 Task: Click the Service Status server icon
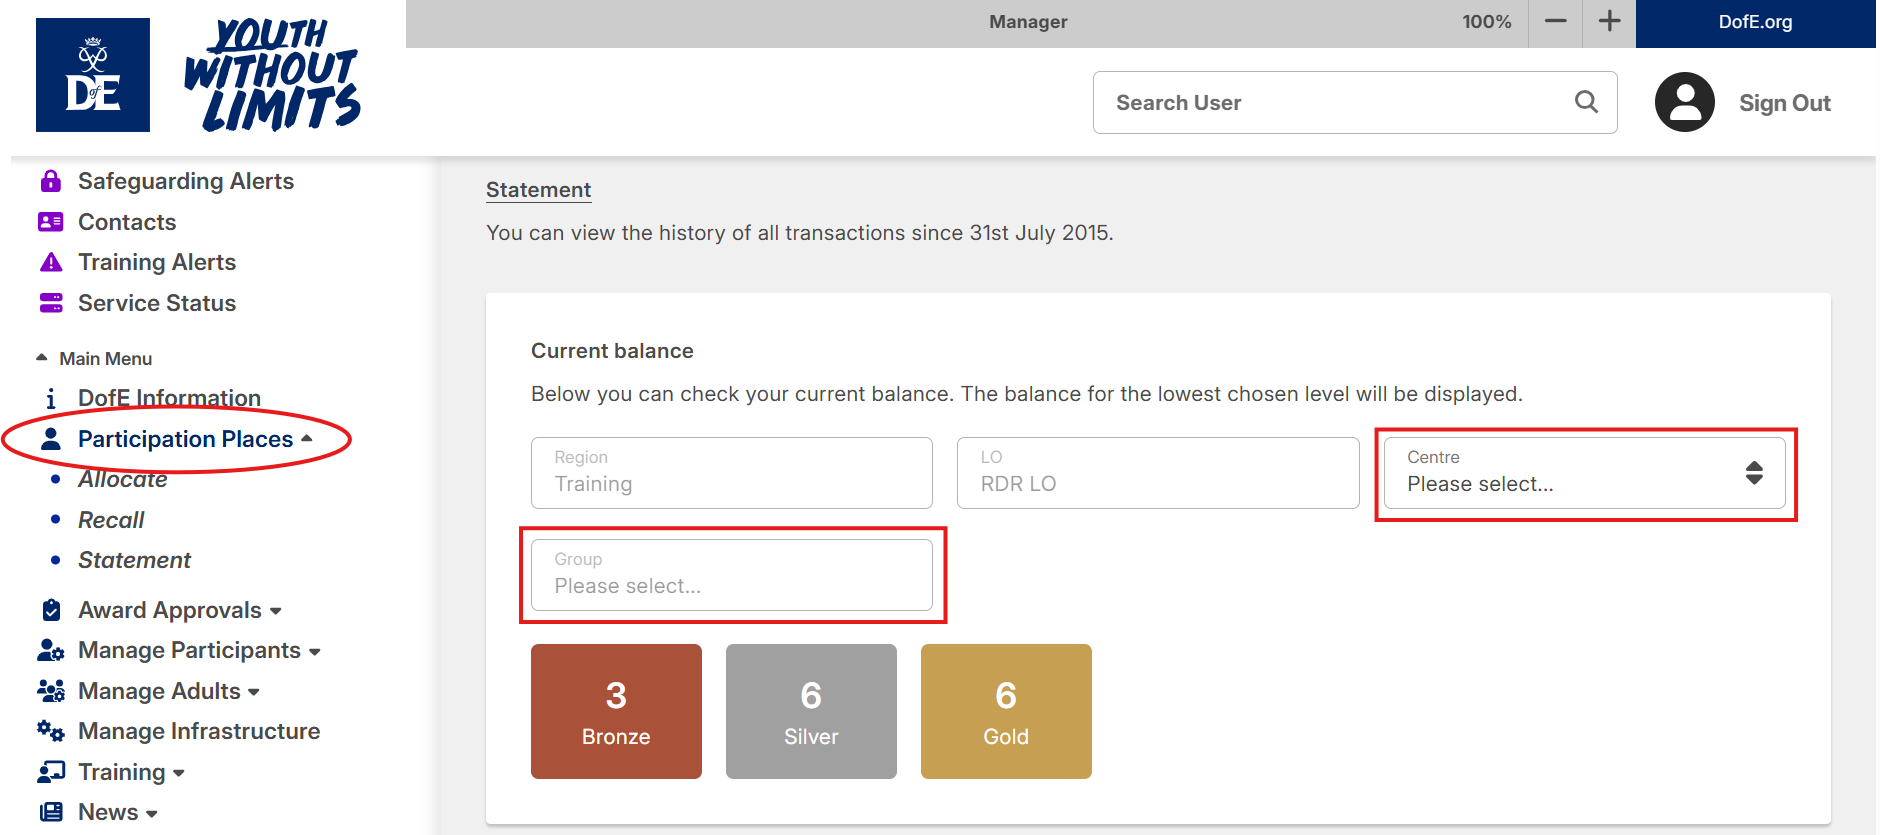tap(51, 303)
